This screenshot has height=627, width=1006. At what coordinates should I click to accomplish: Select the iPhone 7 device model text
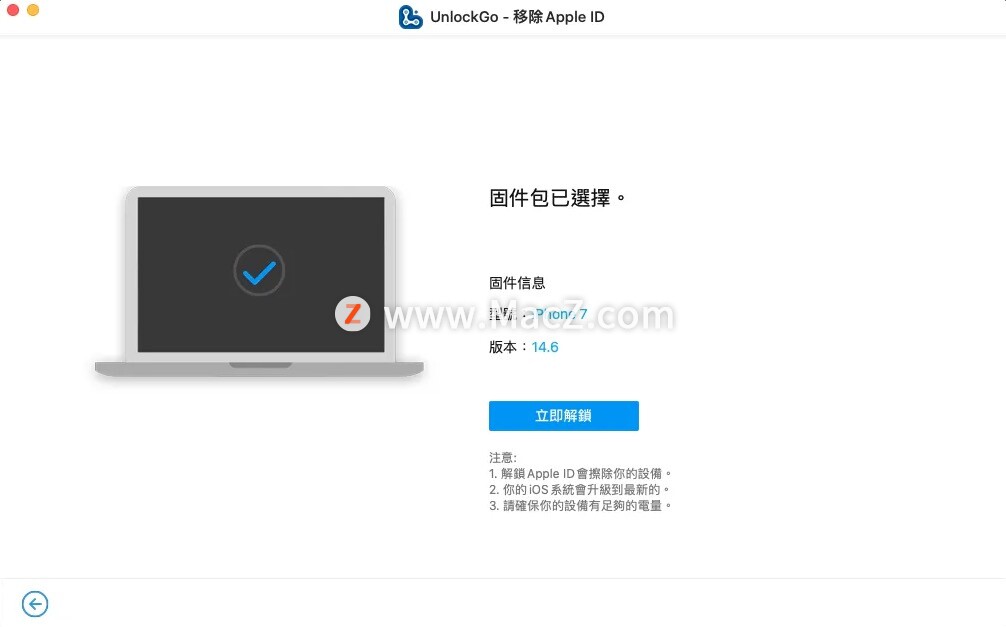click(x=559, y=314)
